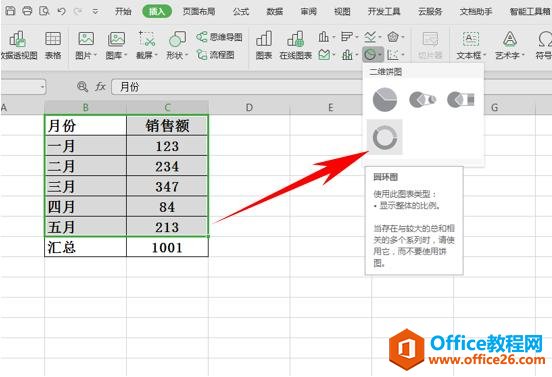
Task: Open Print Preview from quick access toolbar
Action: (x=44, y=11)
